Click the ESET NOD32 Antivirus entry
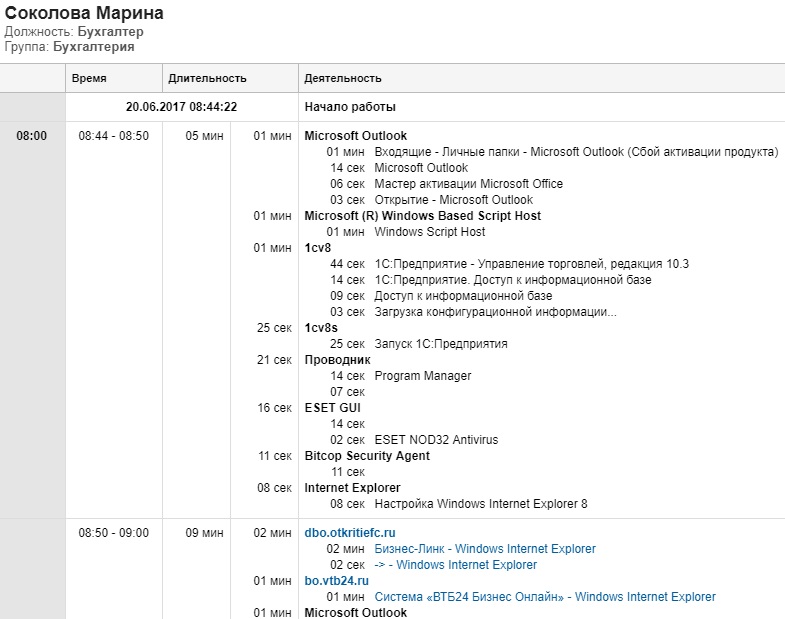Viewport: 785px width, 619px height. [436, 440]
